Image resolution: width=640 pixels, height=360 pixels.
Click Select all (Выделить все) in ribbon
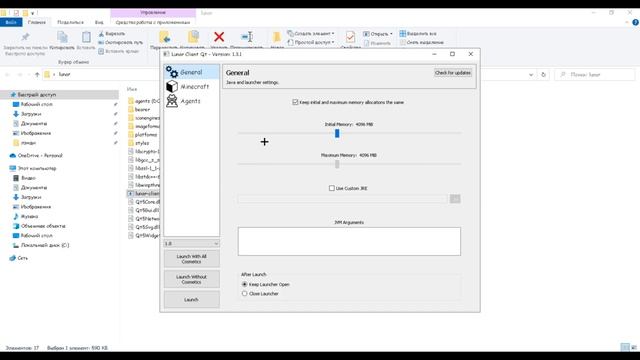(x=418, y=33)
